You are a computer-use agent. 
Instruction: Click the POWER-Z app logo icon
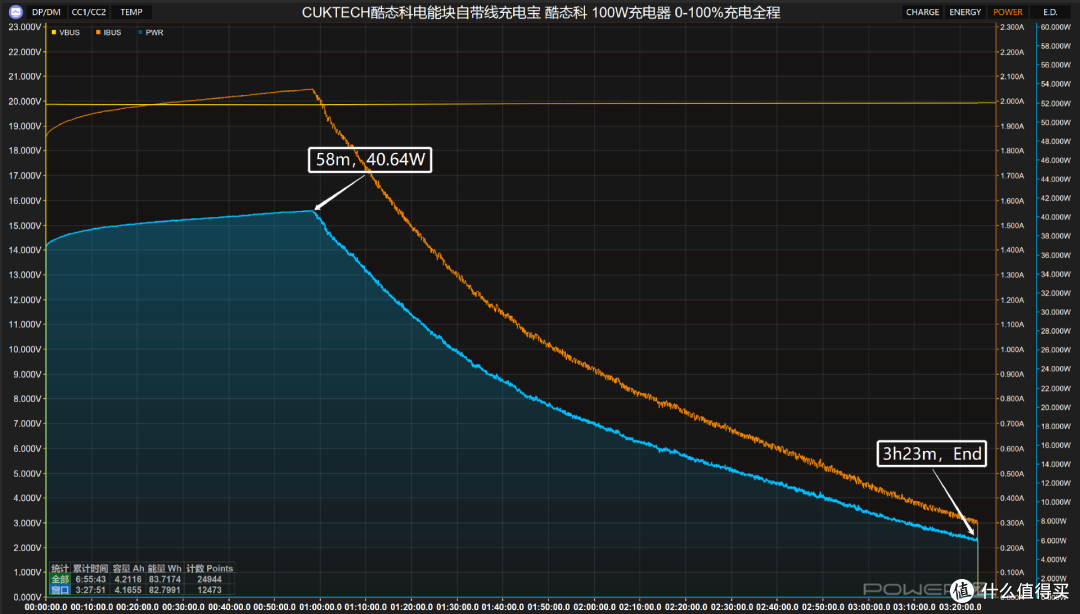point(16,12)
